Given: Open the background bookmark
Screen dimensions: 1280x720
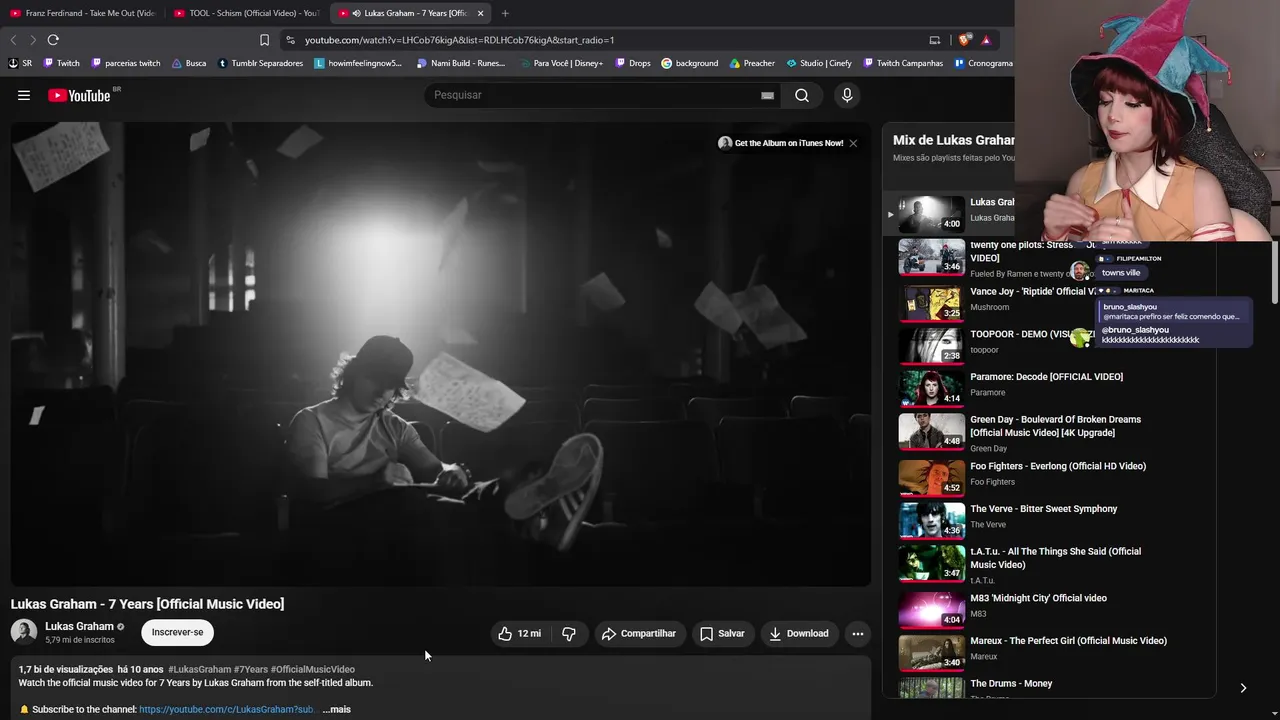Looking at the screenshot, I should coord(689,63).
